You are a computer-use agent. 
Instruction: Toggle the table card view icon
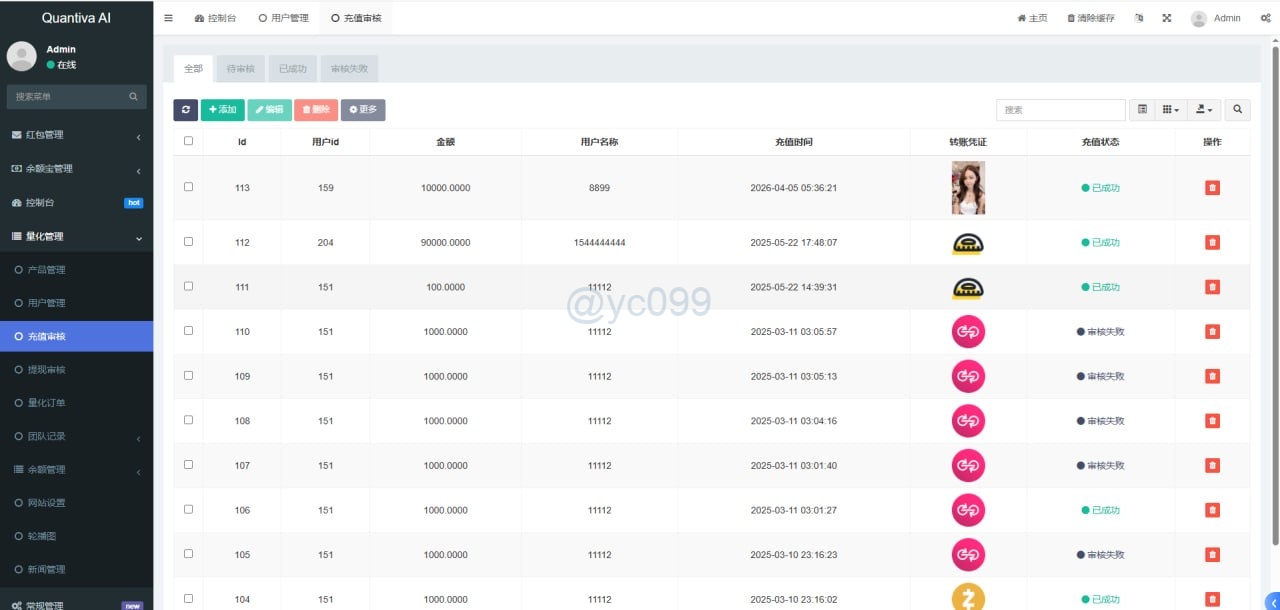1143,110
